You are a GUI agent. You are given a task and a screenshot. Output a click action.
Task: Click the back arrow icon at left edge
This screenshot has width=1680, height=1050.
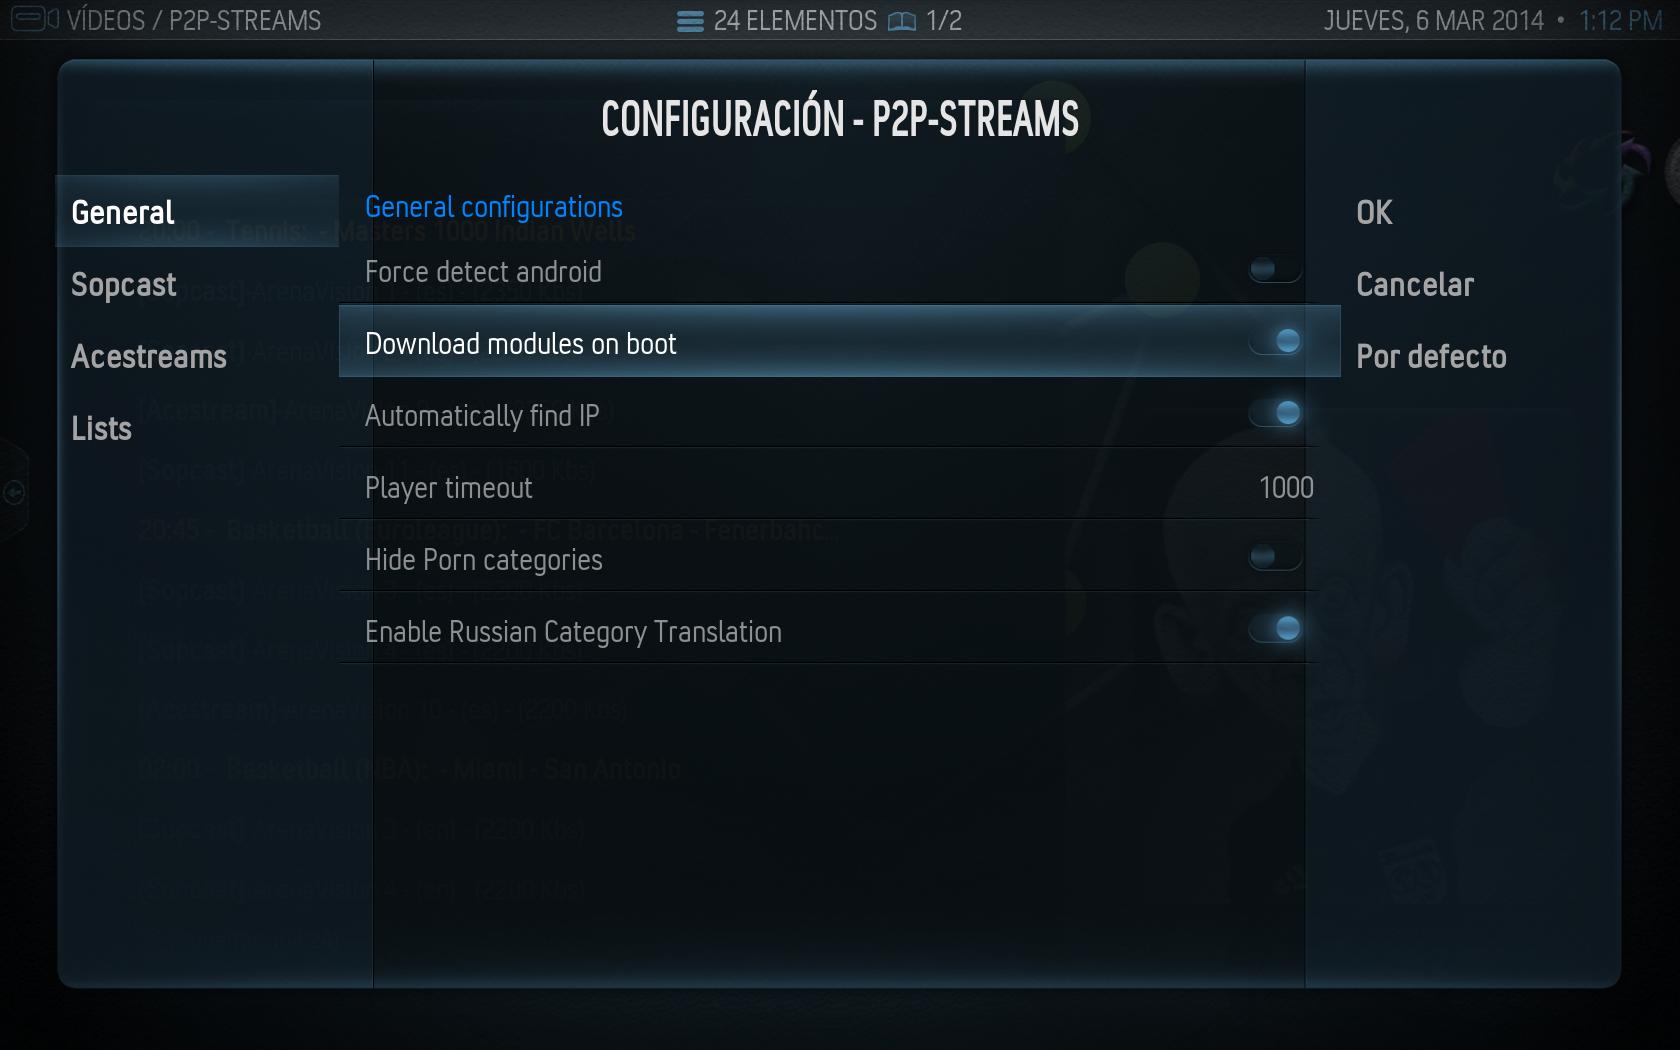tap(14, 492)
